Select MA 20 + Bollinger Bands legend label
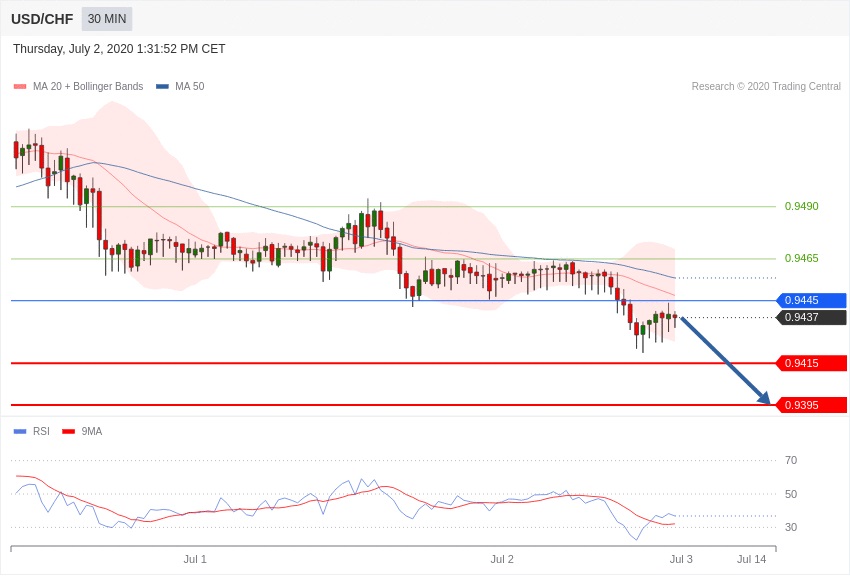This screenshot has width=850, height=576. point(88,86)
